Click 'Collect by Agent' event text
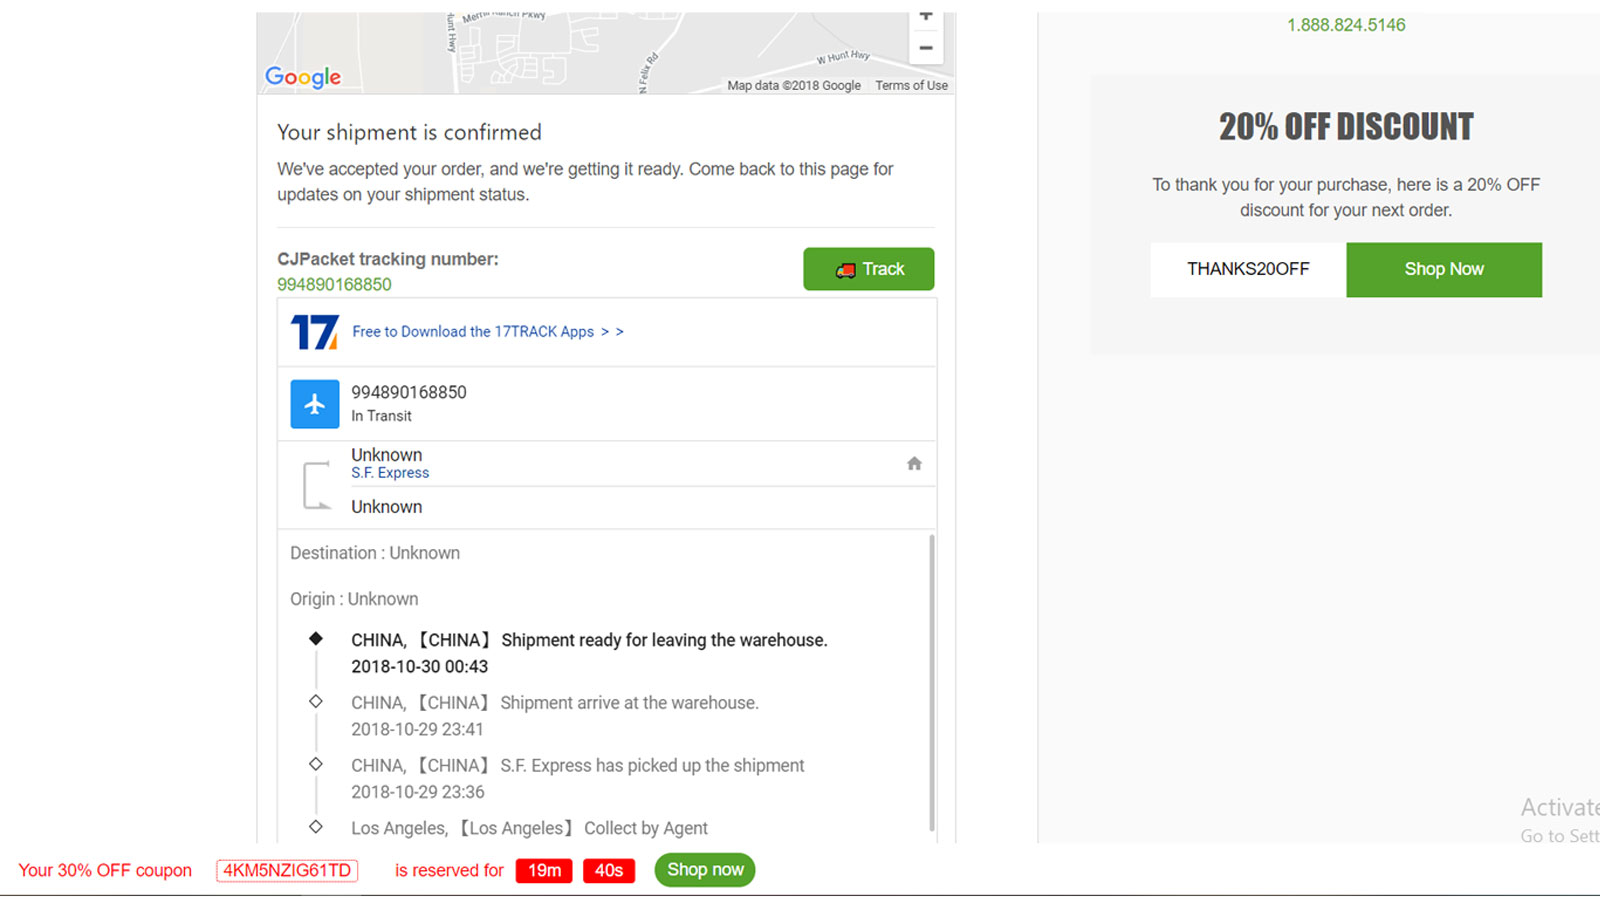The height and width of the screenshot is (900, 1600). [x=646, y=828]
